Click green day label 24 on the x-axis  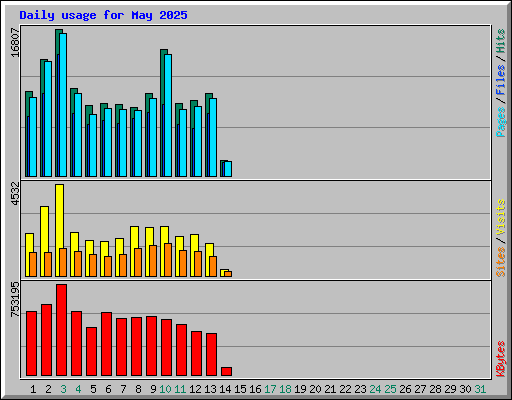click(375, 389)
